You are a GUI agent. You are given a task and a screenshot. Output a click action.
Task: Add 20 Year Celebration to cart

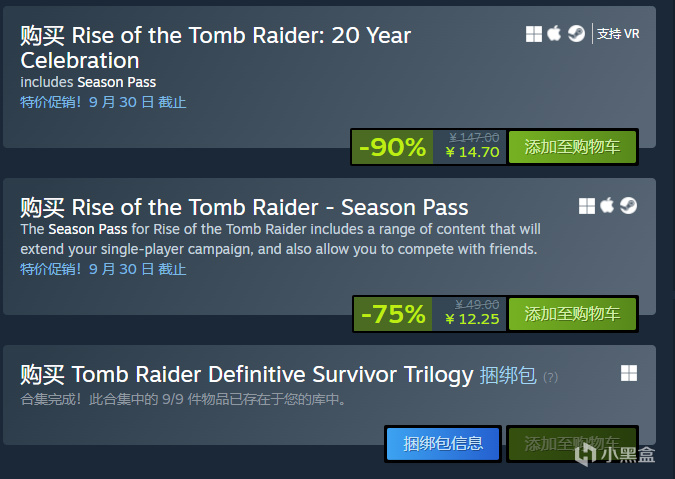572,147
